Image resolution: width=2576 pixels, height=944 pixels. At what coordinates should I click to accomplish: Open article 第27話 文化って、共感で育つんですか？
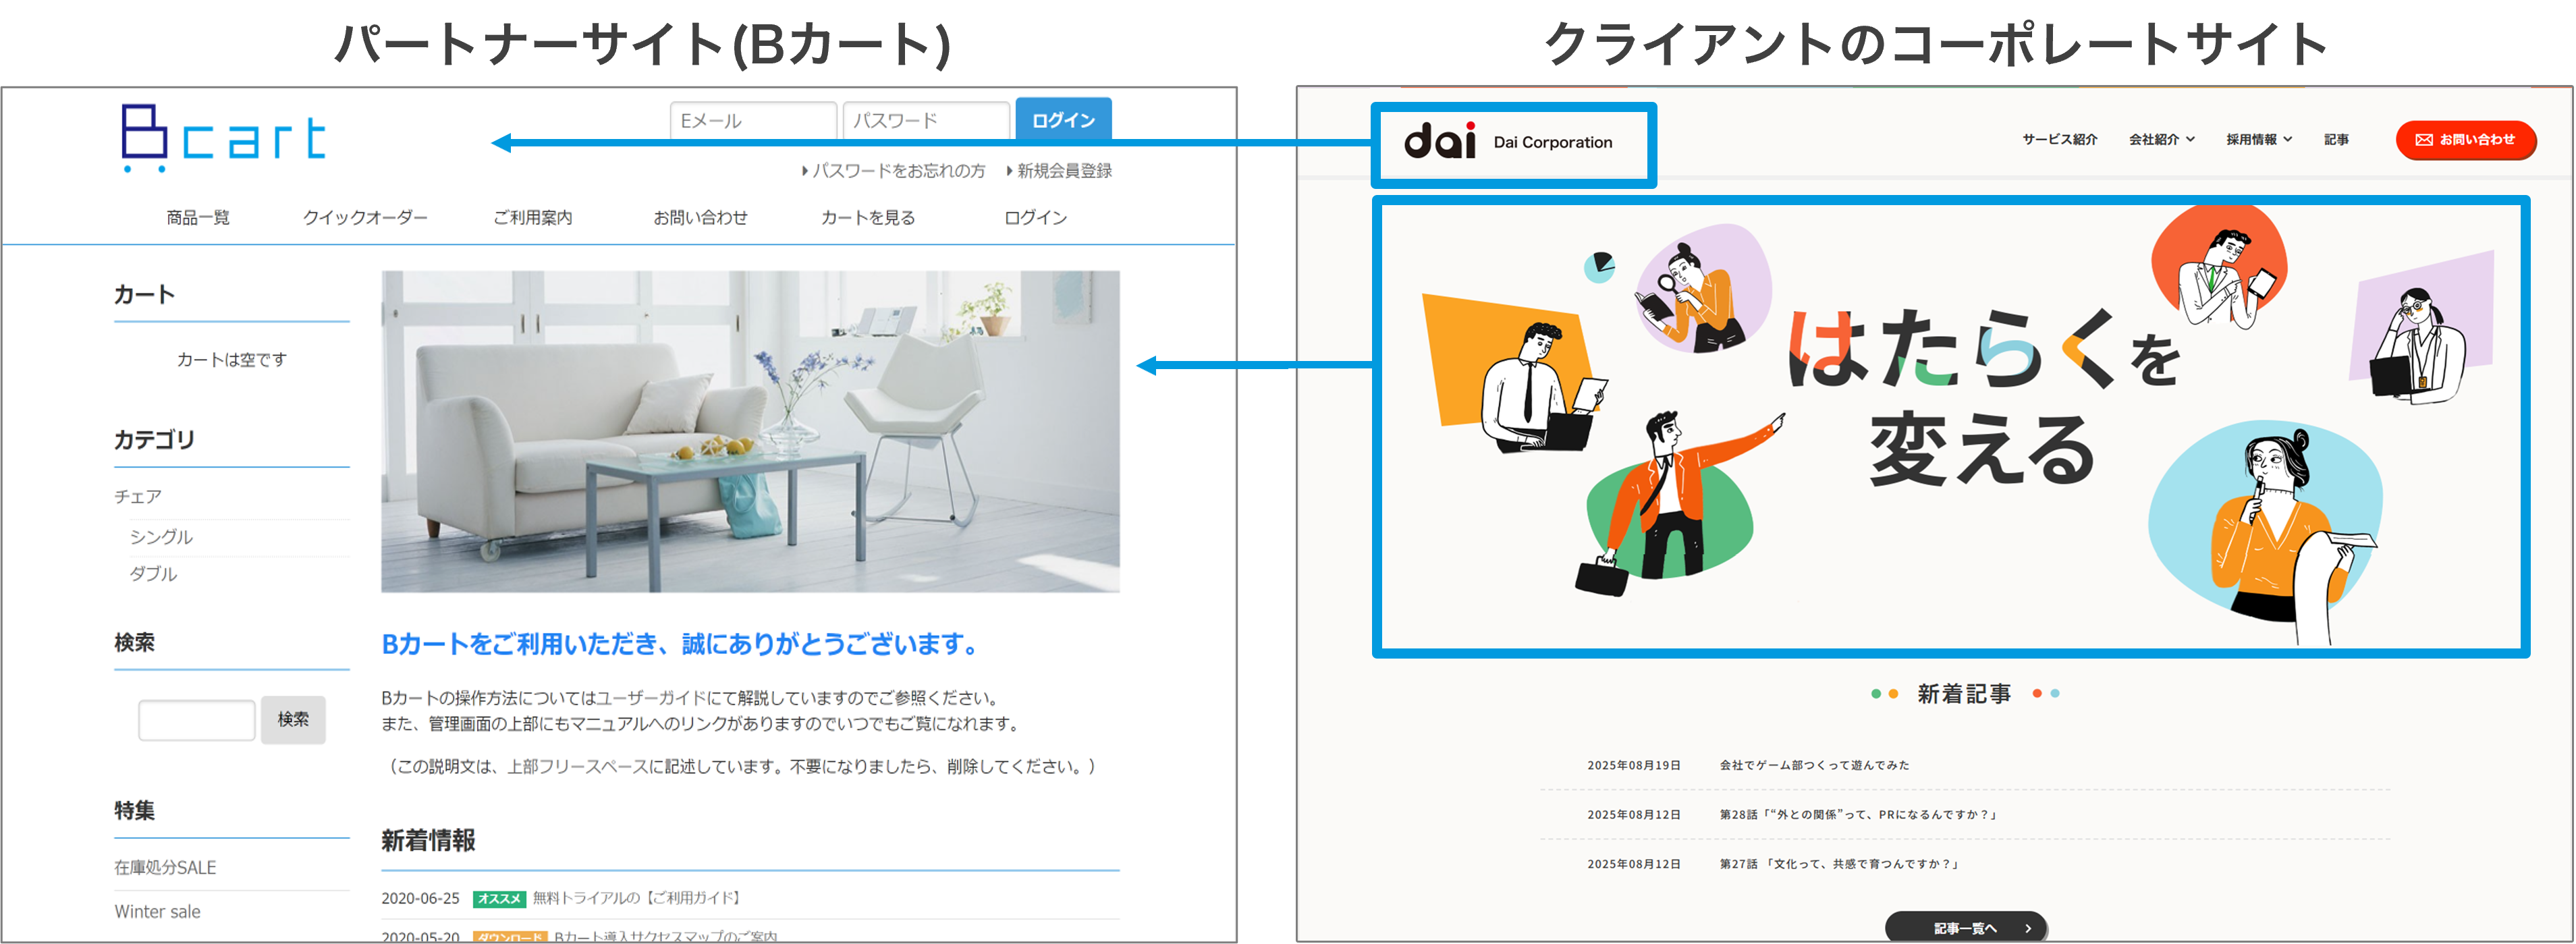[1839, 864]
